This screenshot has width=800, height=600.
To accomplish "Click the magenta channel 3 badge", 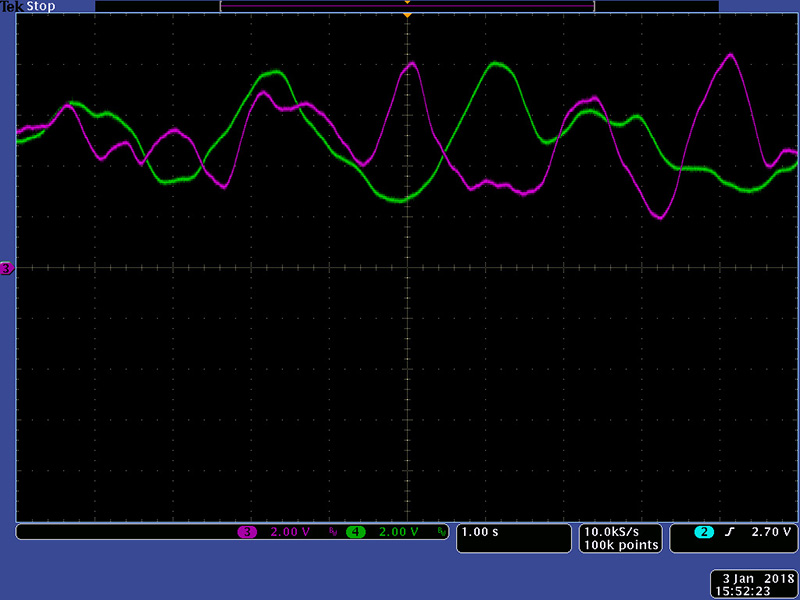I will click(x=247, y=532).
